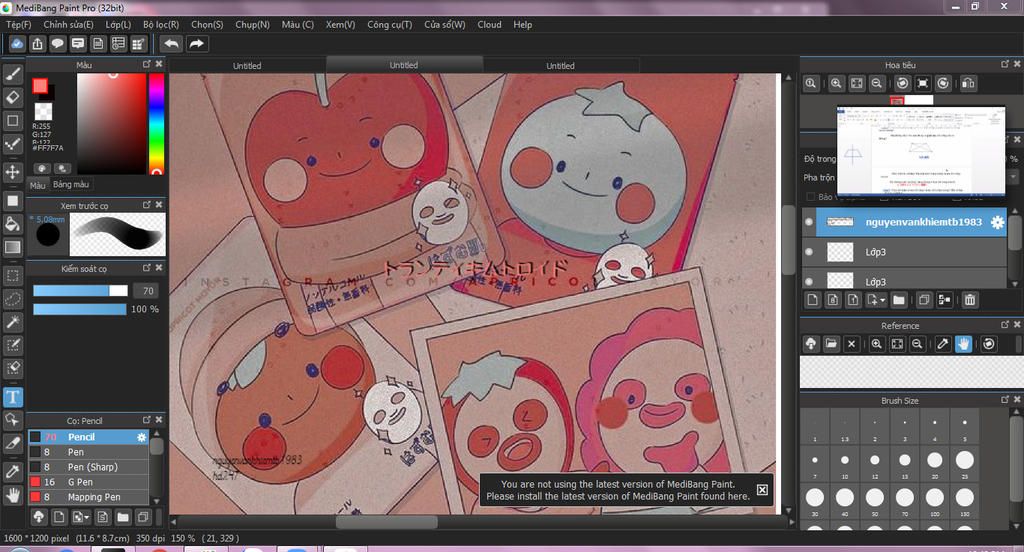Click the share/export icon in toolbar

(37, 44)
